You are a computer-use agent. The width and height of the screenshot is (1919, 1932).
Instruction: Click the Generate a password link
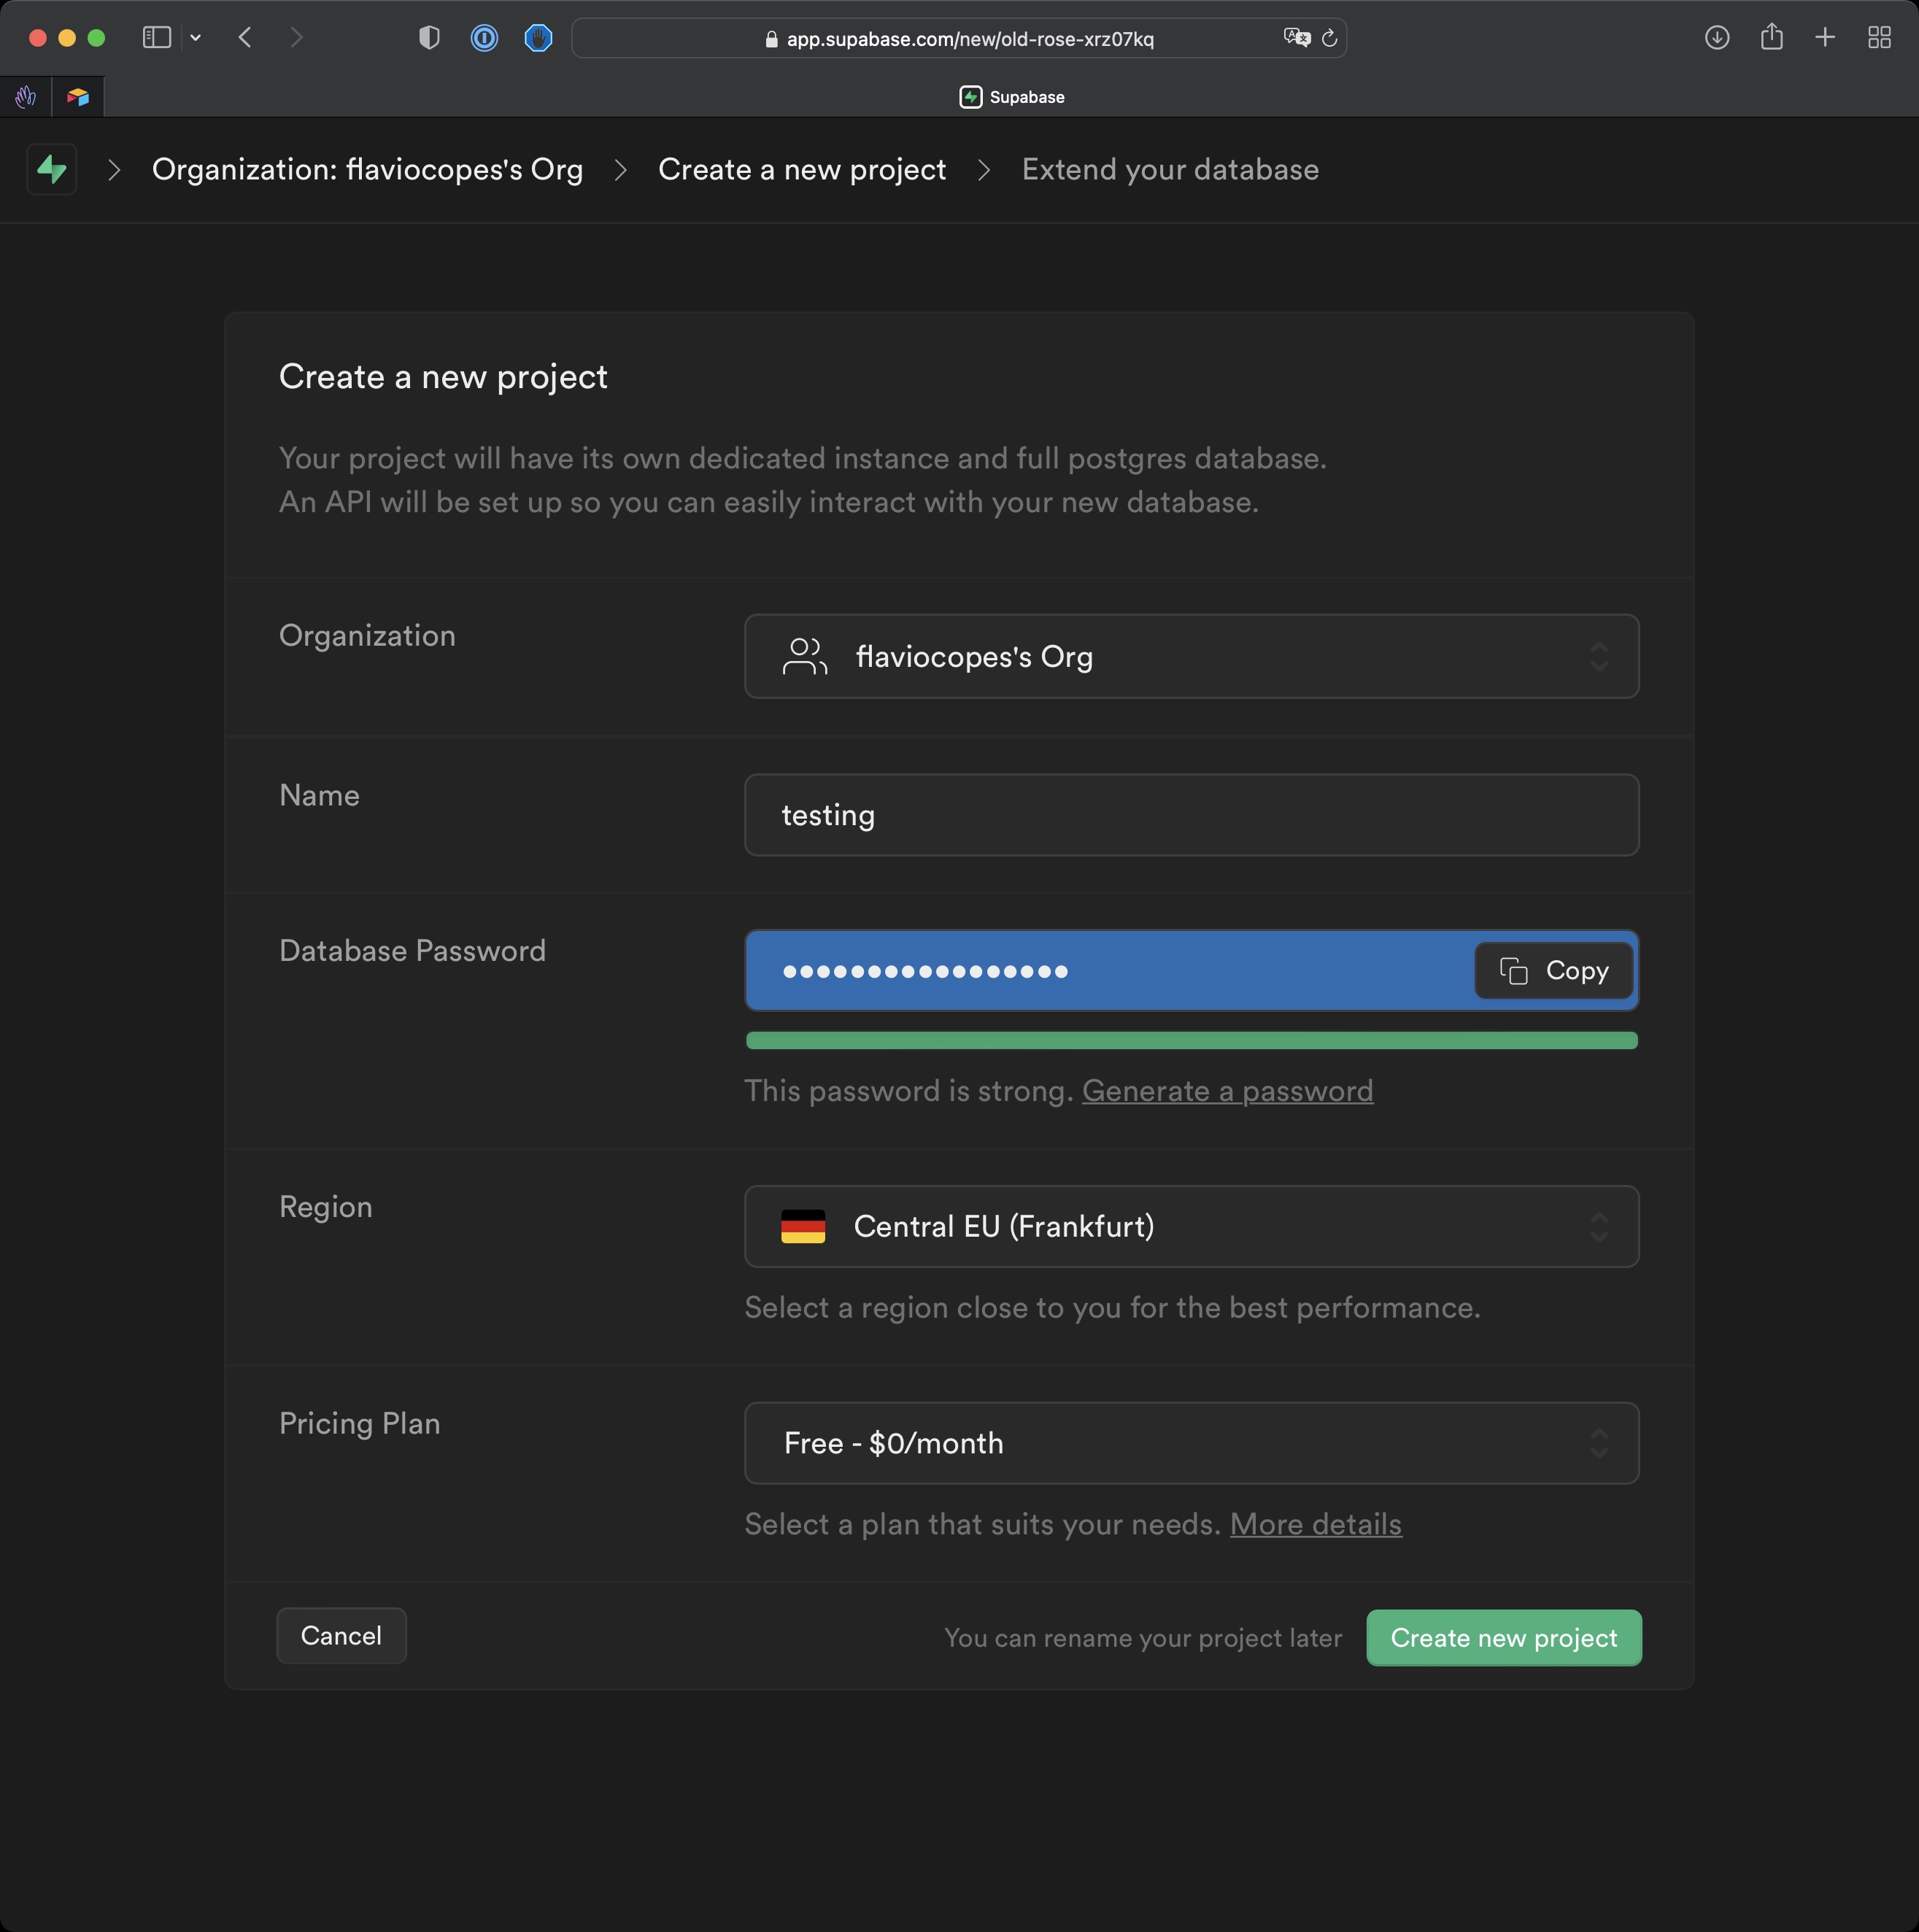[x=1227, y=1091]
